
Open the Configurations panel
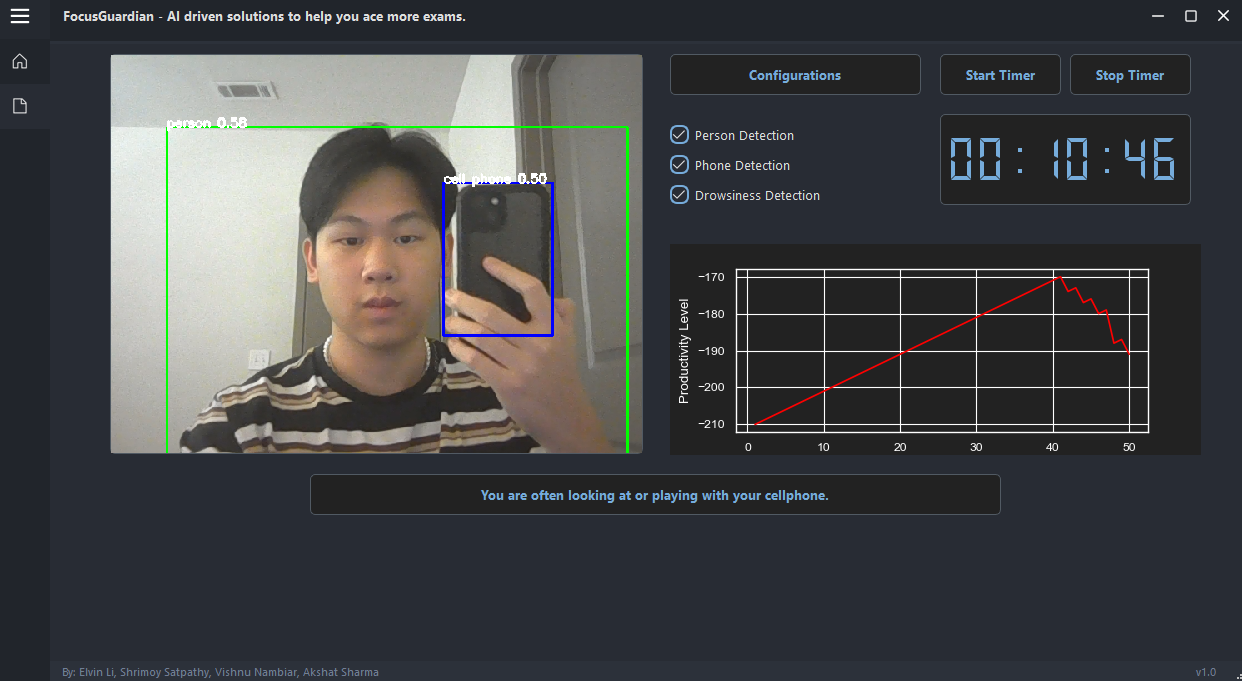click(795, 75)
